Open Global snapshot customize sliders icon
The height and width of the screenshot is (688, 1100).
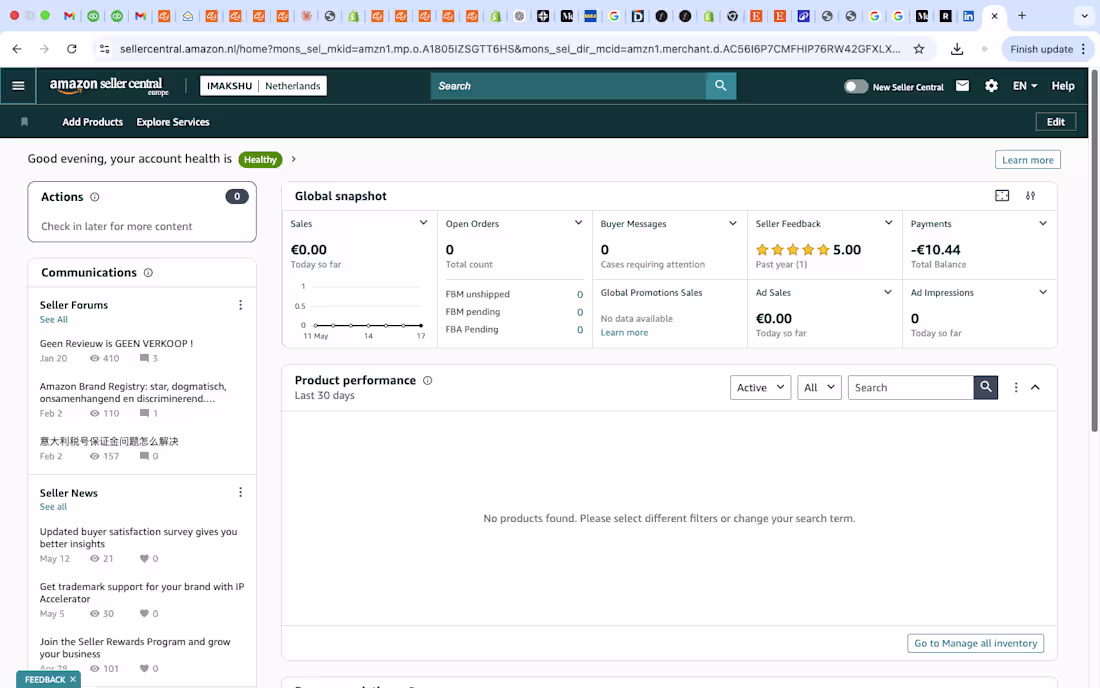[1031, 196]
